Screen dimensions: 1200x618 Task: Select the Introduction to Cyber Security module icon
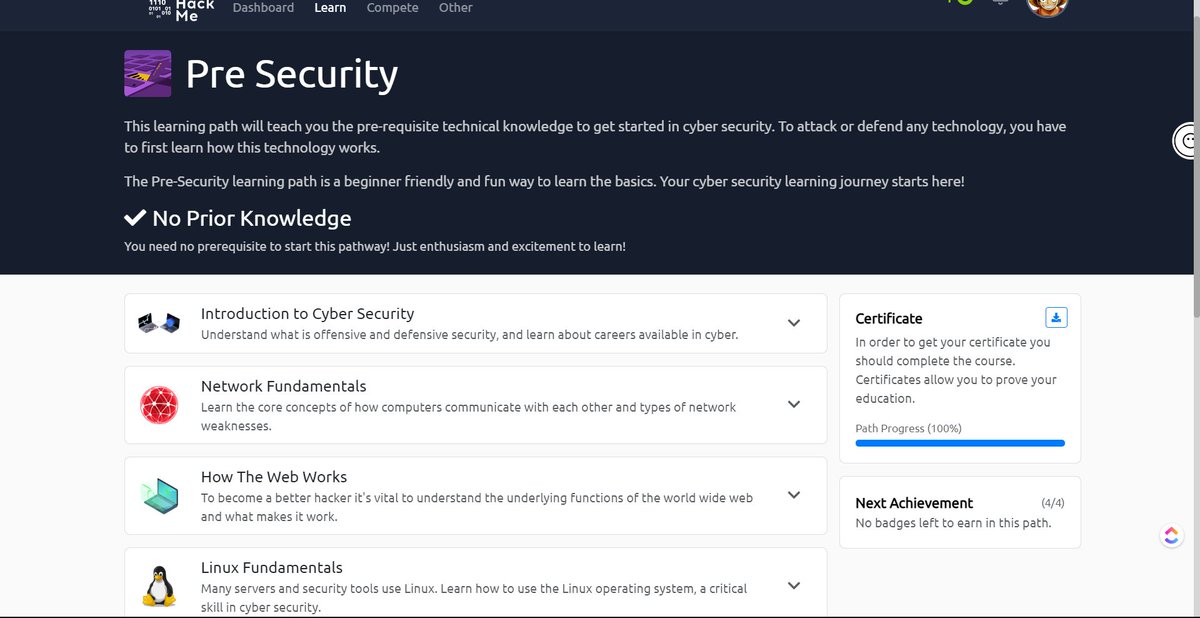click(x=159, y=322)
